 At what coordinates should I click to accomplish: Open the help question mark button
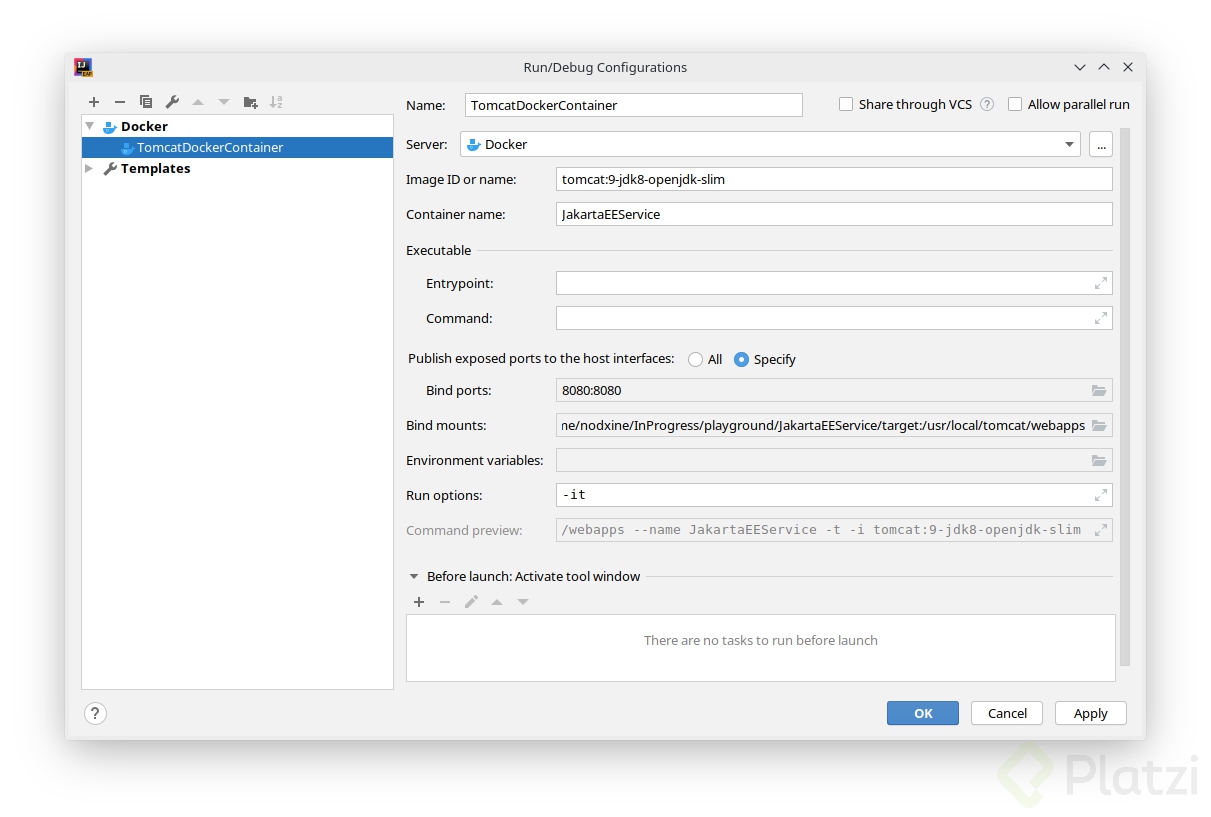point(95,713)
